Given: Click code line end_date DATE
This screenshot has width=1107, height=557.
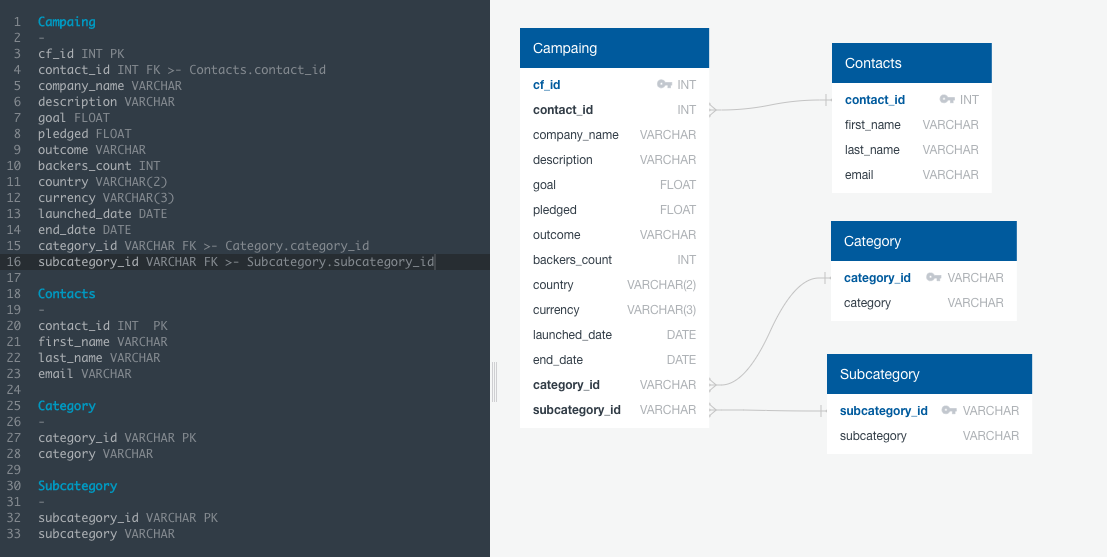Looking at the screenshot, I should tap(85, 229).
